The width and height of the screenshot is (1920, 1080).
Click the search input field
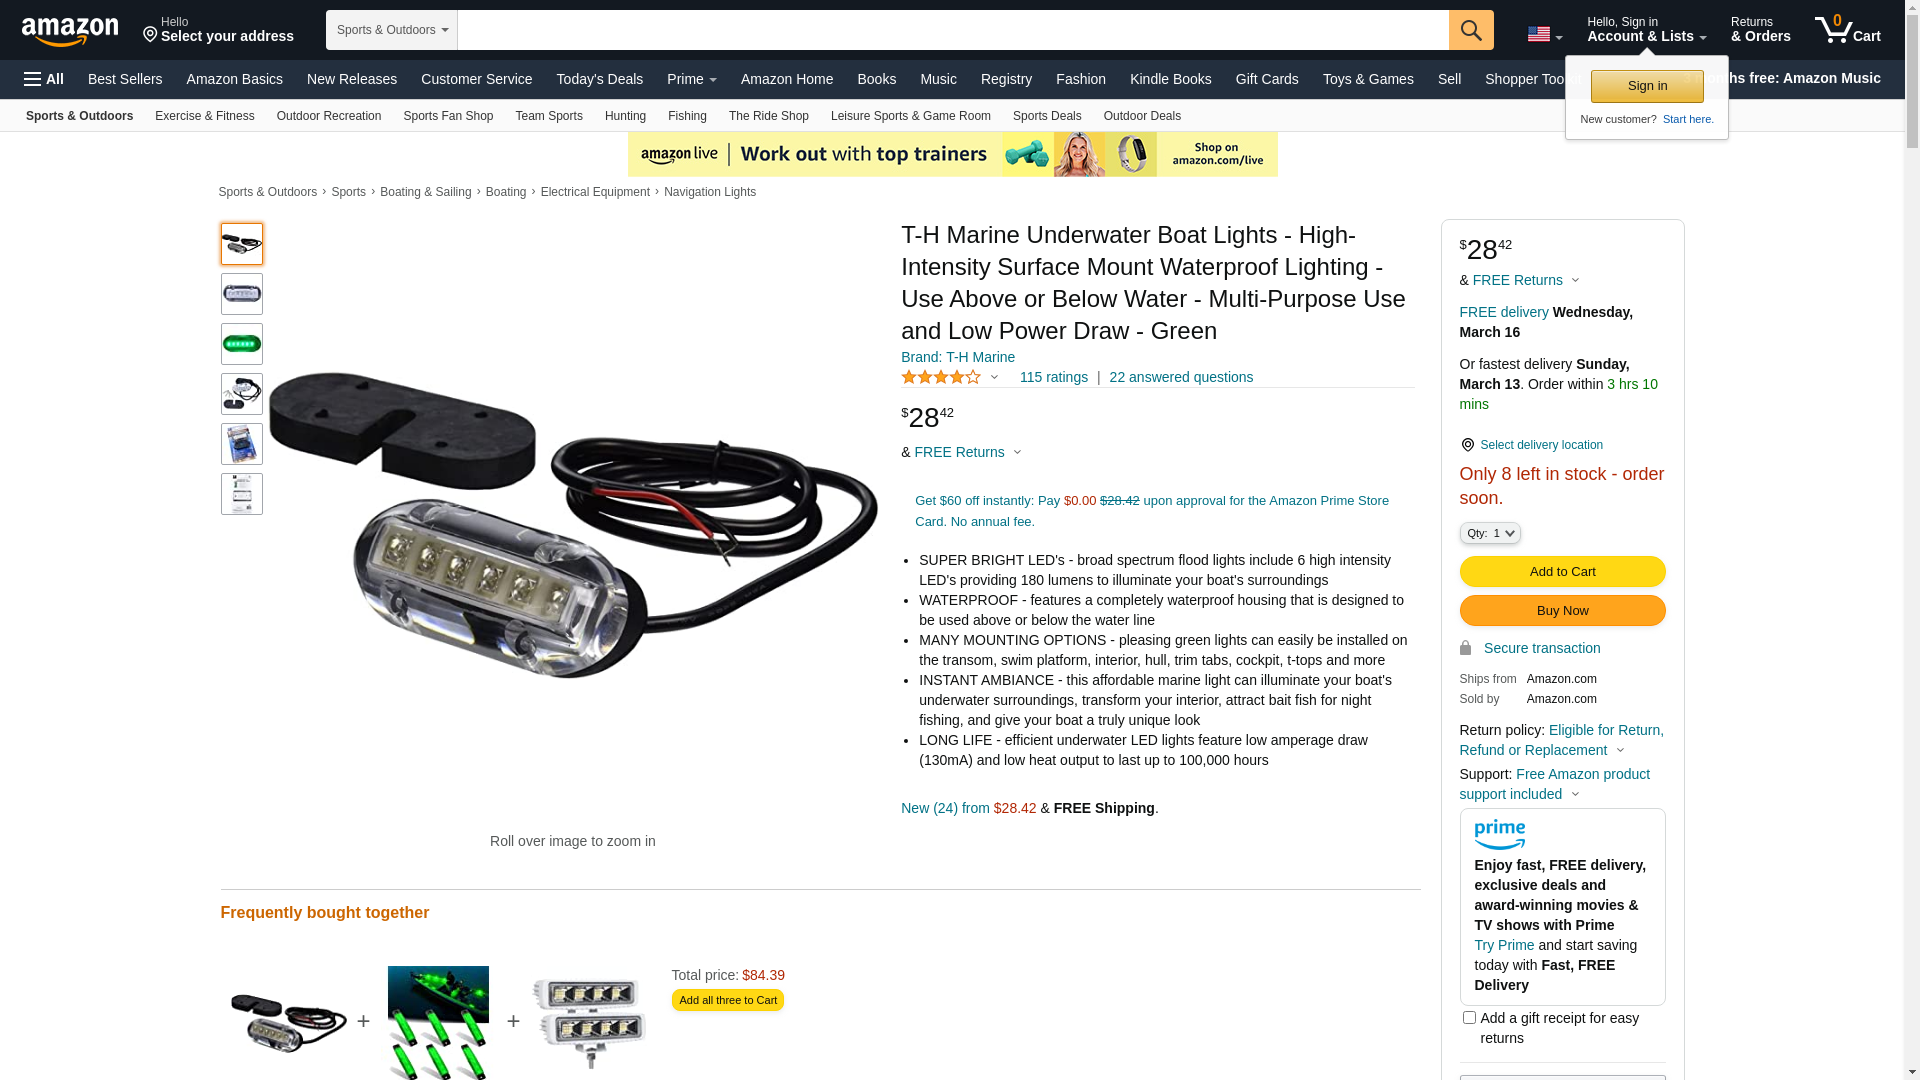coord(953,30)
